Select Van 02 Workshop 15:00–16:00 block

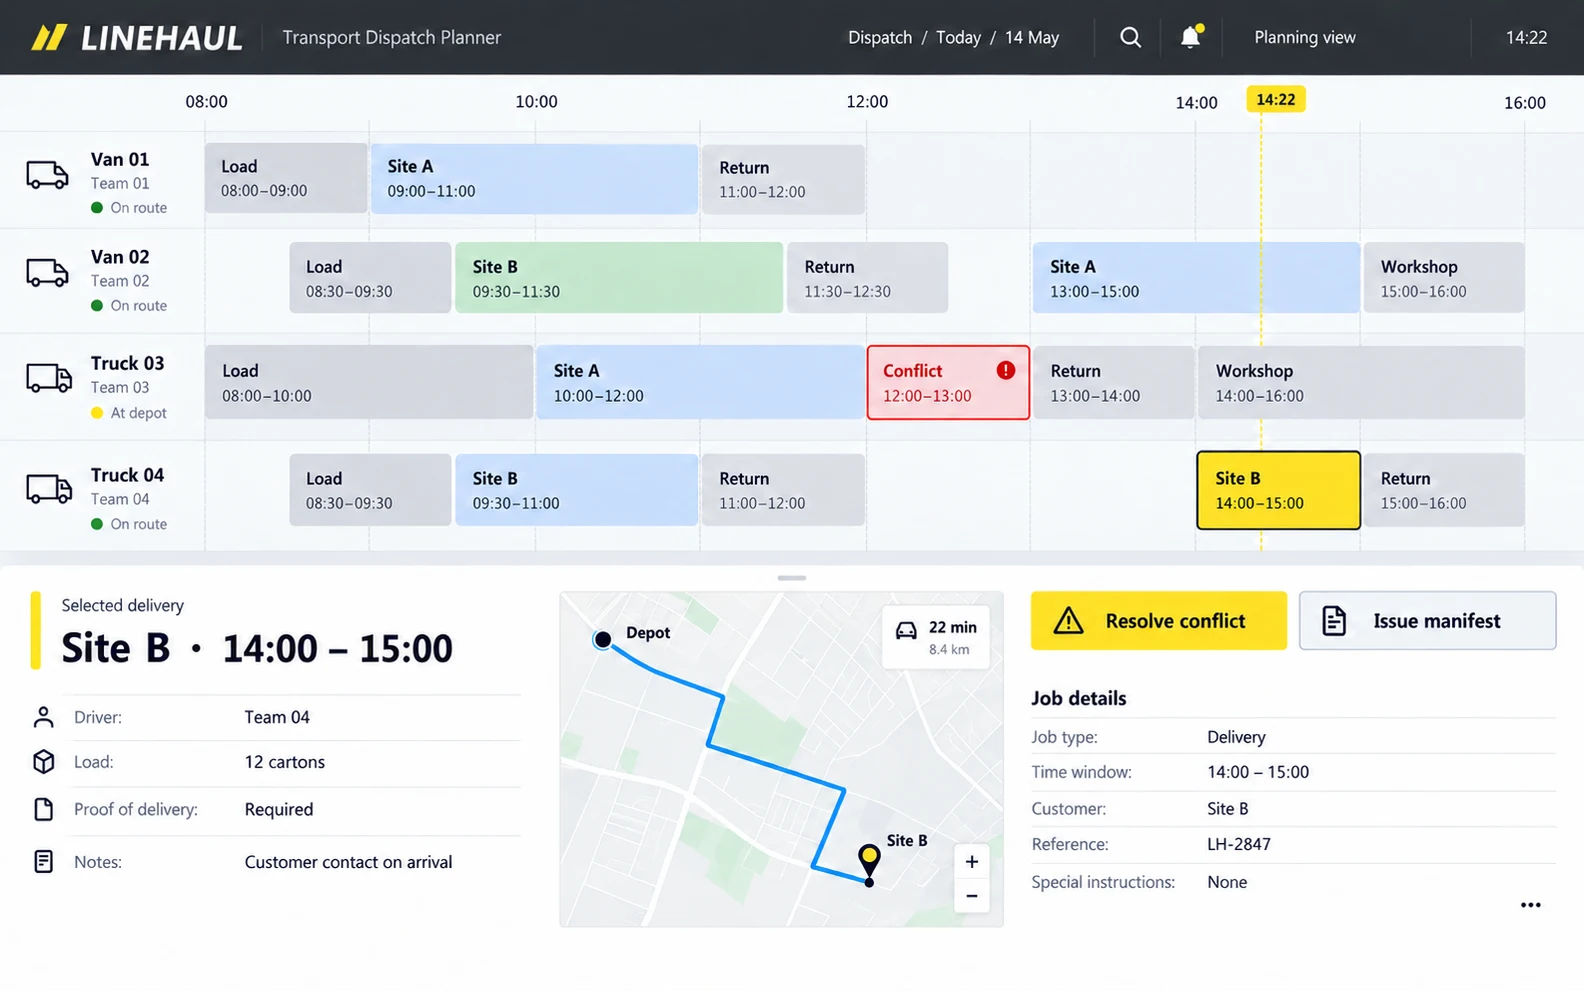(1444, 278)
